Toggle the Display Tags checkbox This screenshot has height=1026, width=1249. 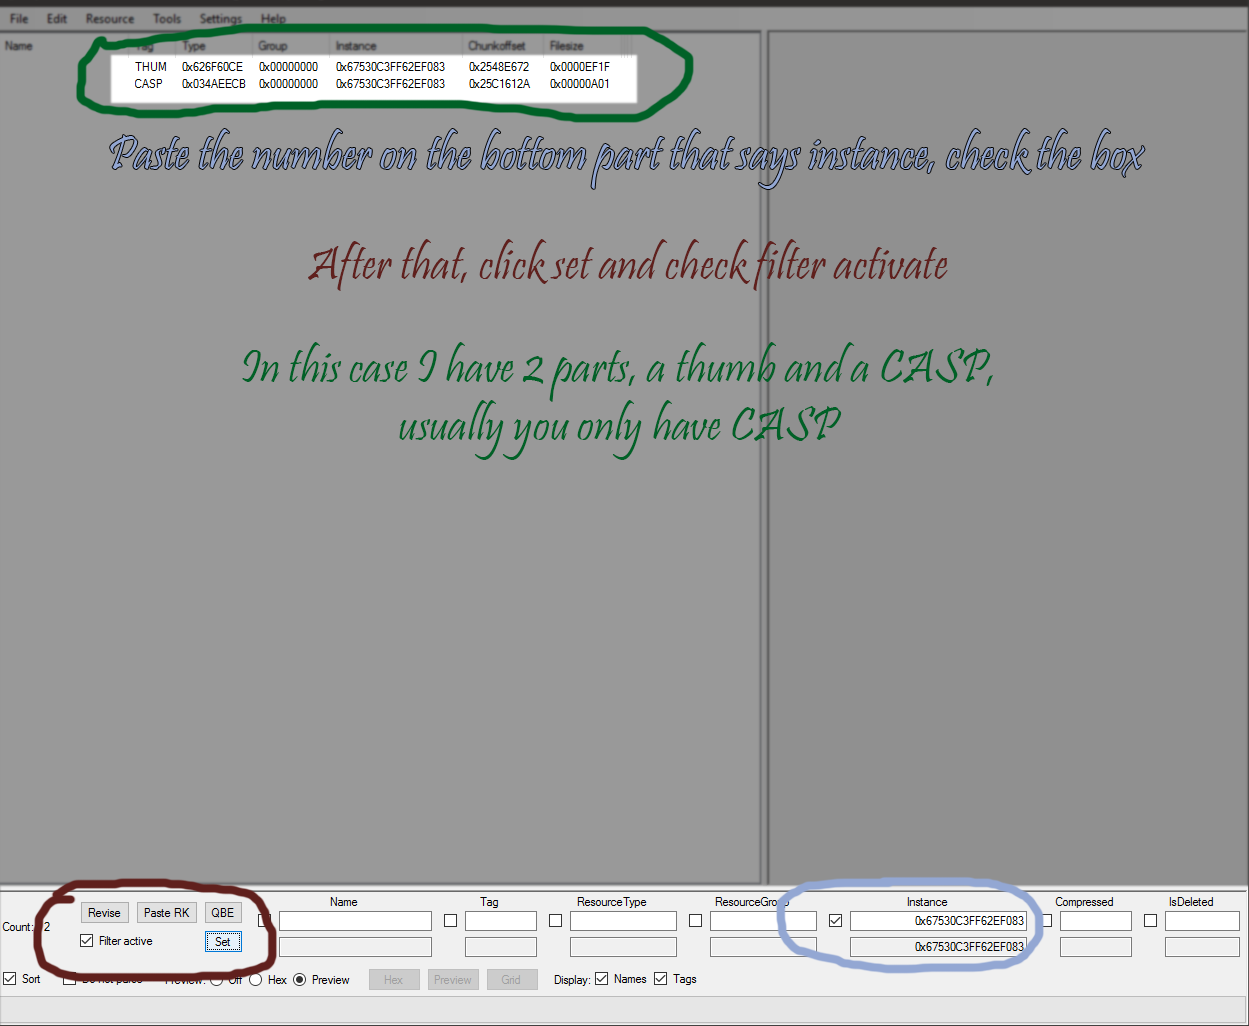(660, 979)
